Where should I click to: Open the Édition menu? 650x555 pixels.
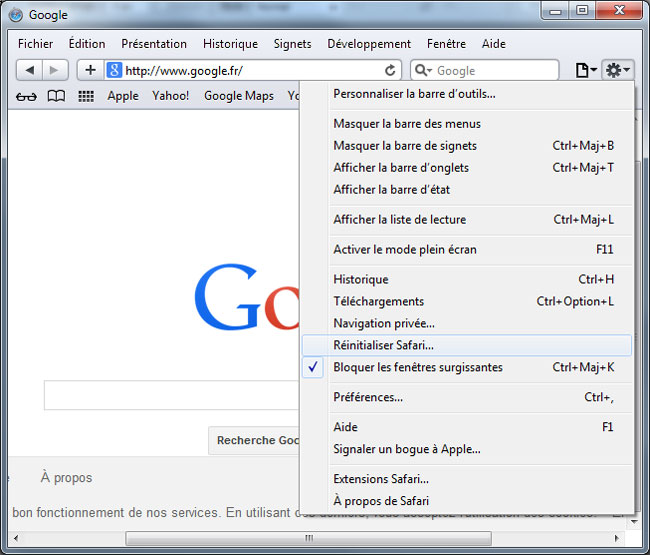click(87, 44)
